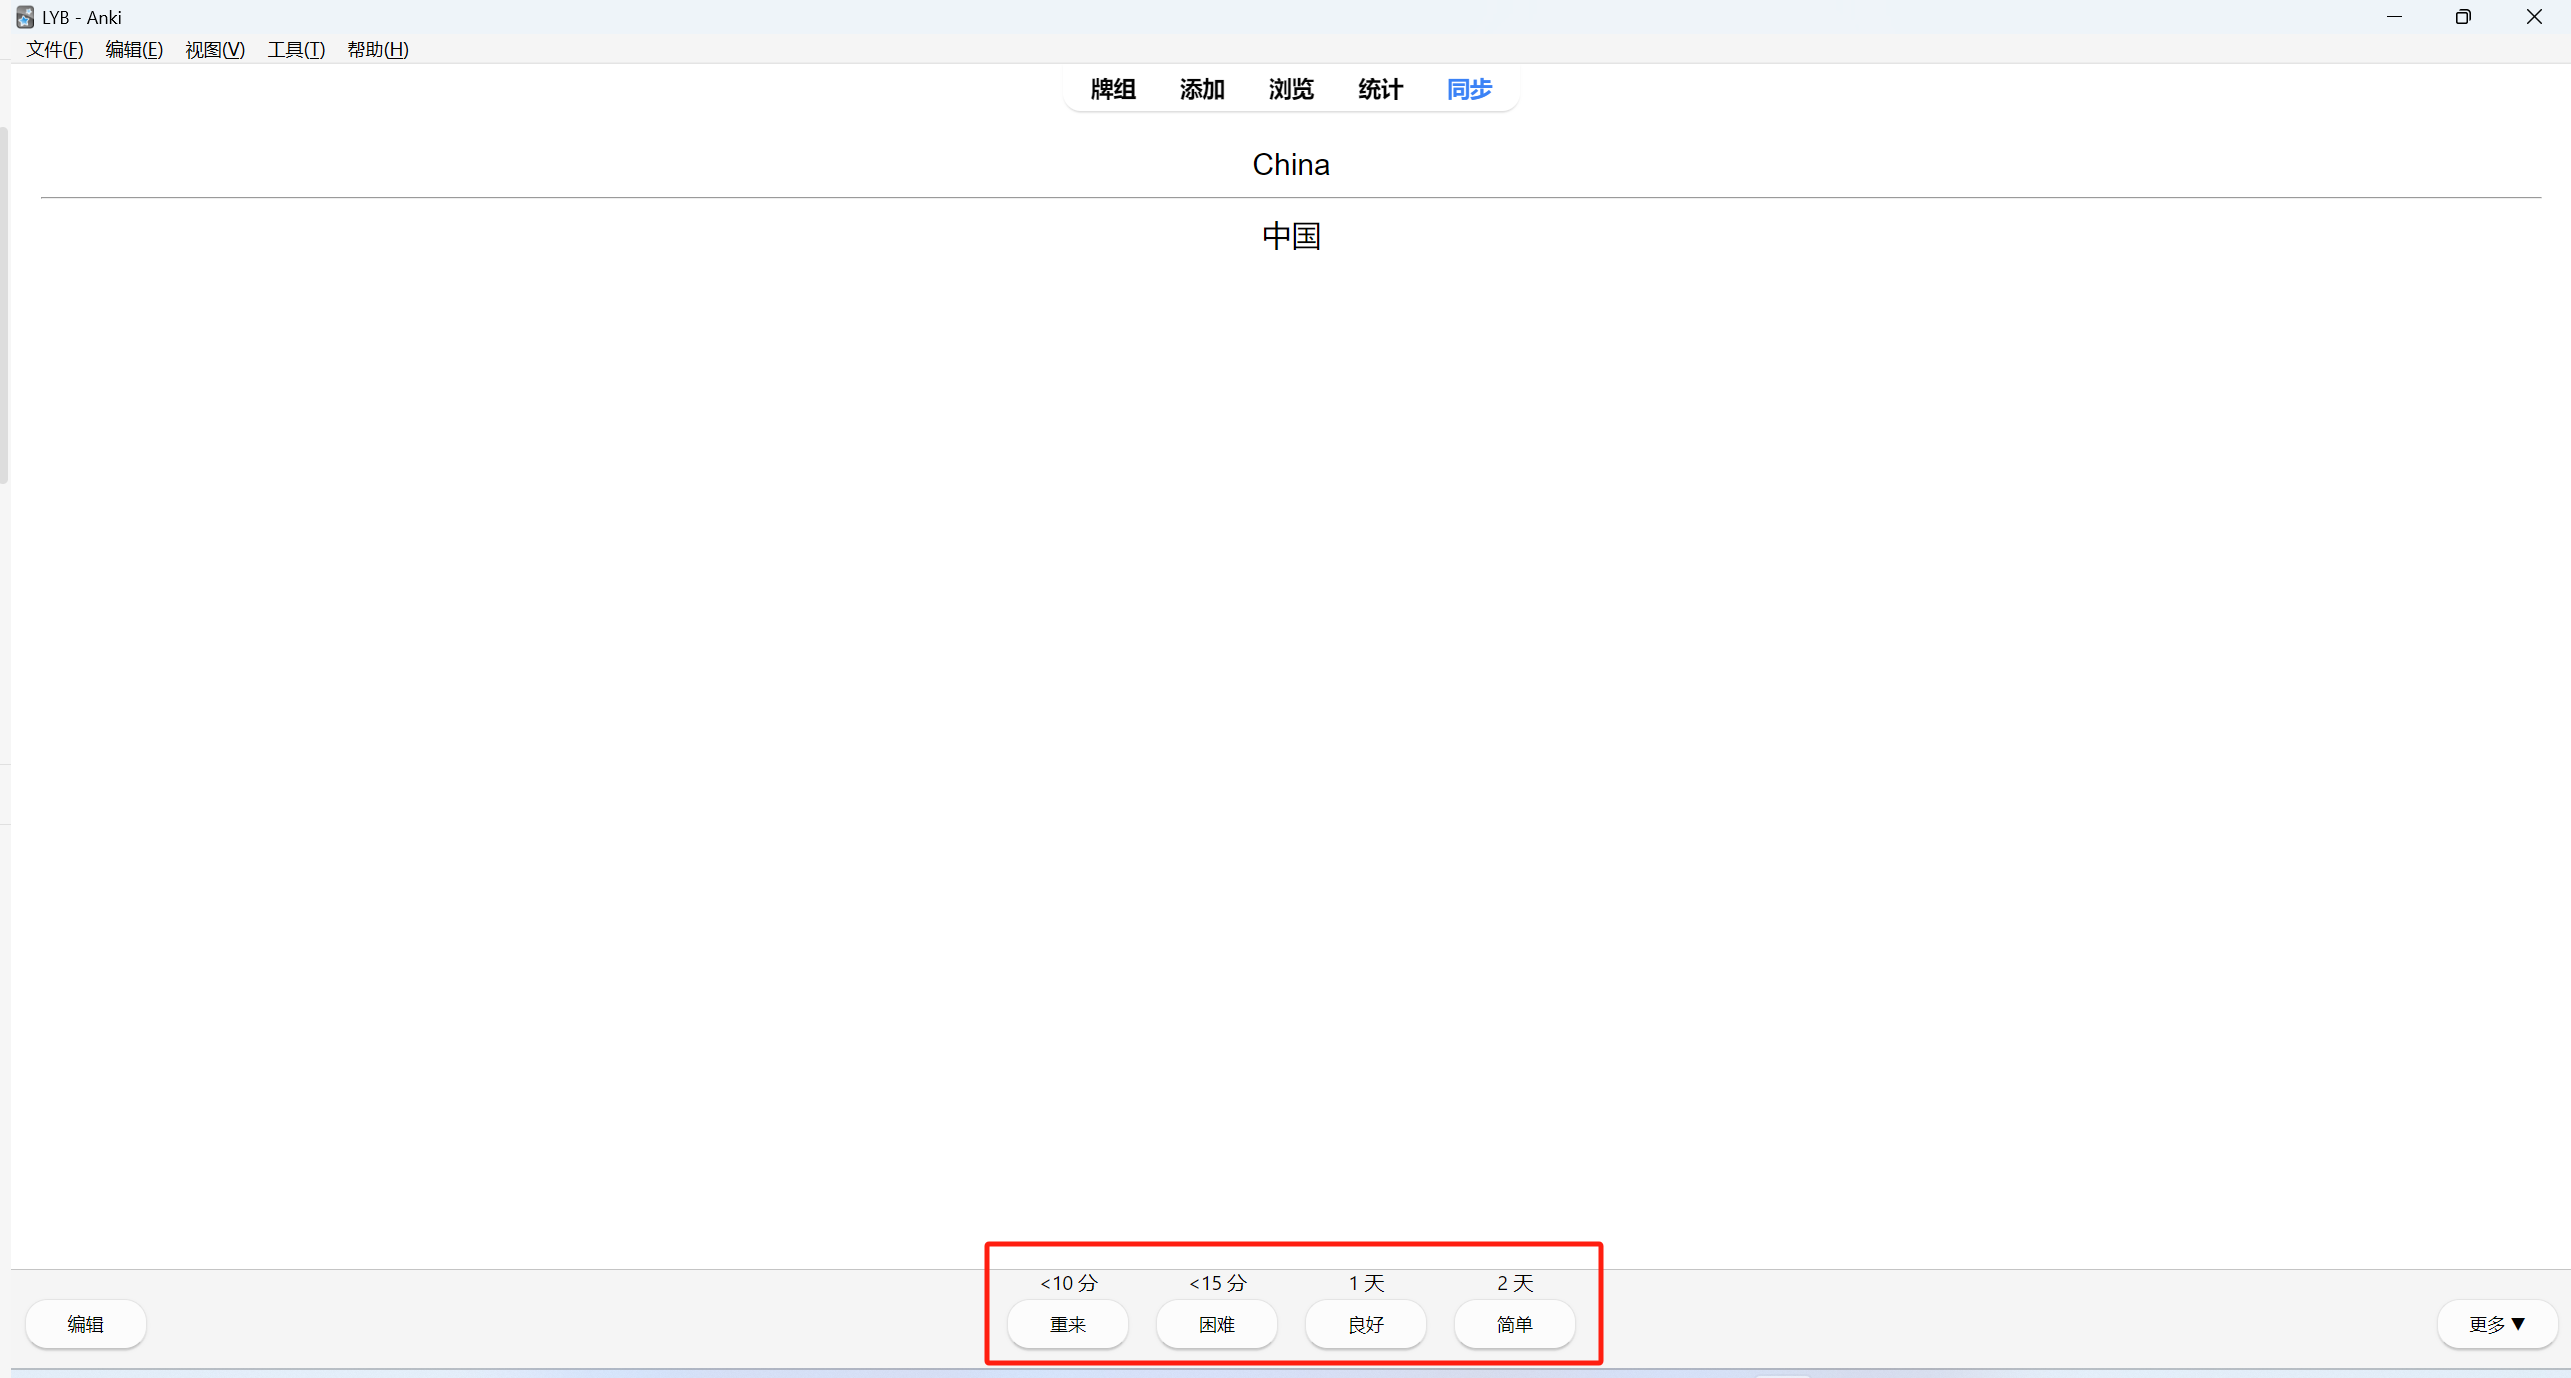Open the 视图(V) menu

215,49
